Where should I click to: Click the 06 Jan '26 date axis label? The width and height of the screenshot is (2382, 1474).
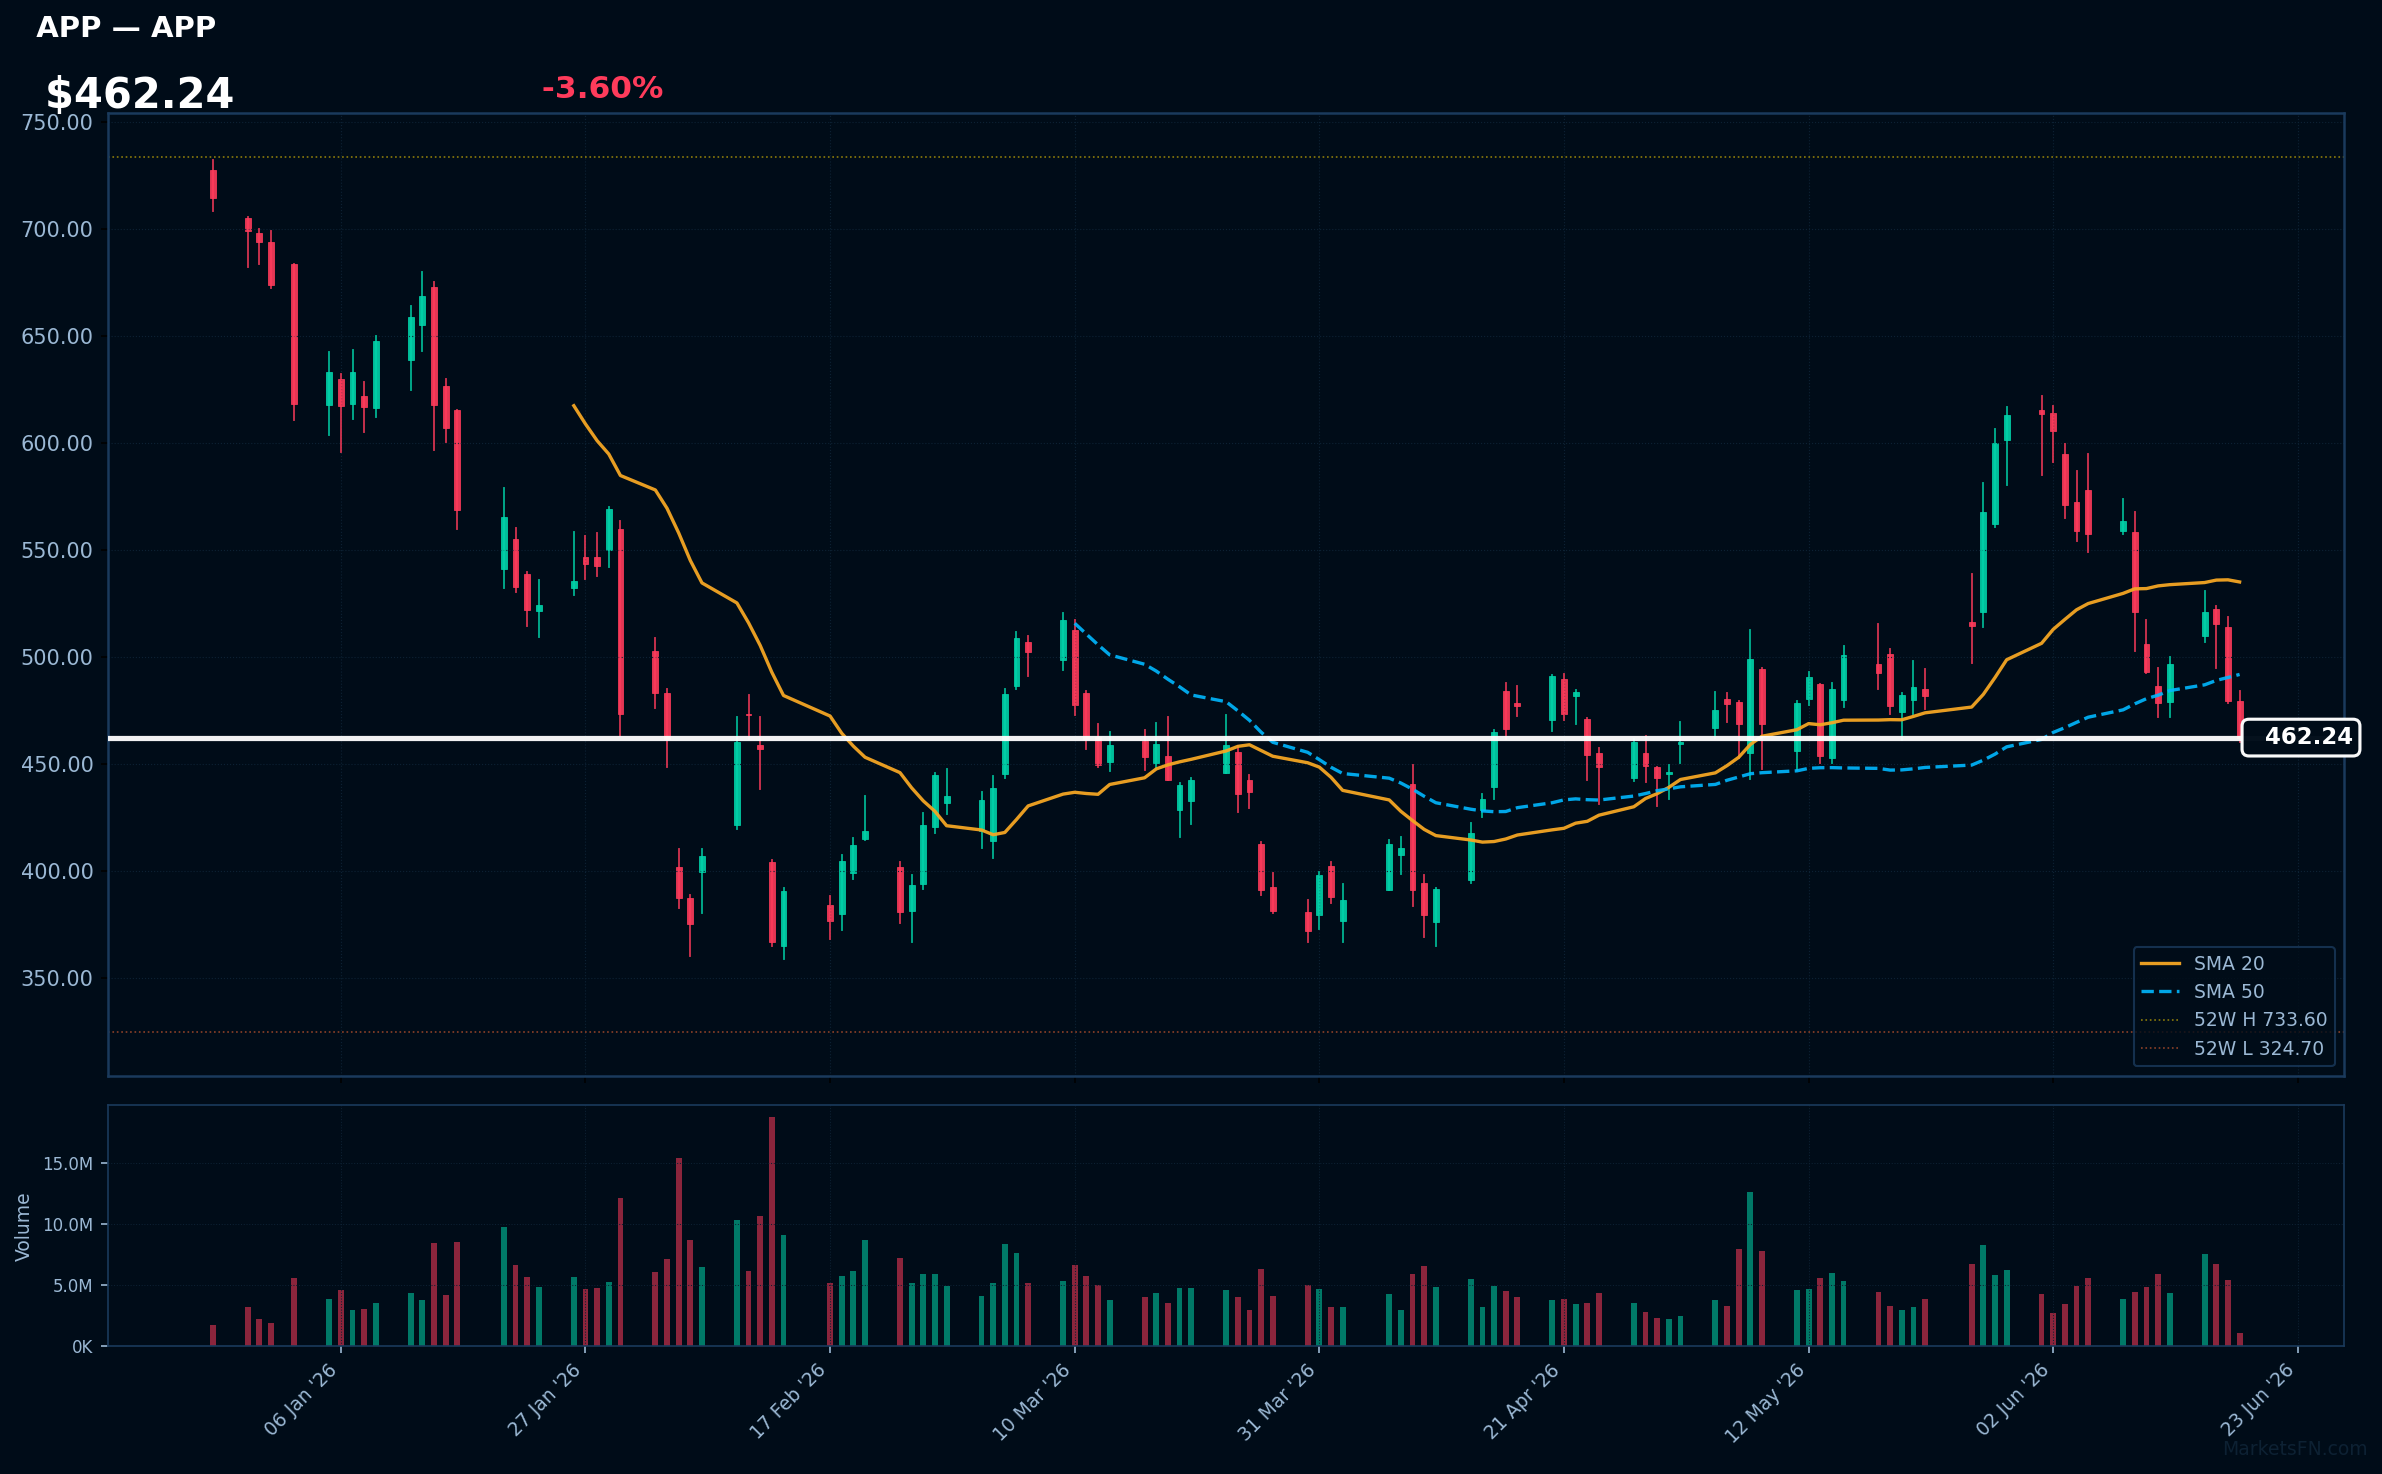(x=300, y=1400)
